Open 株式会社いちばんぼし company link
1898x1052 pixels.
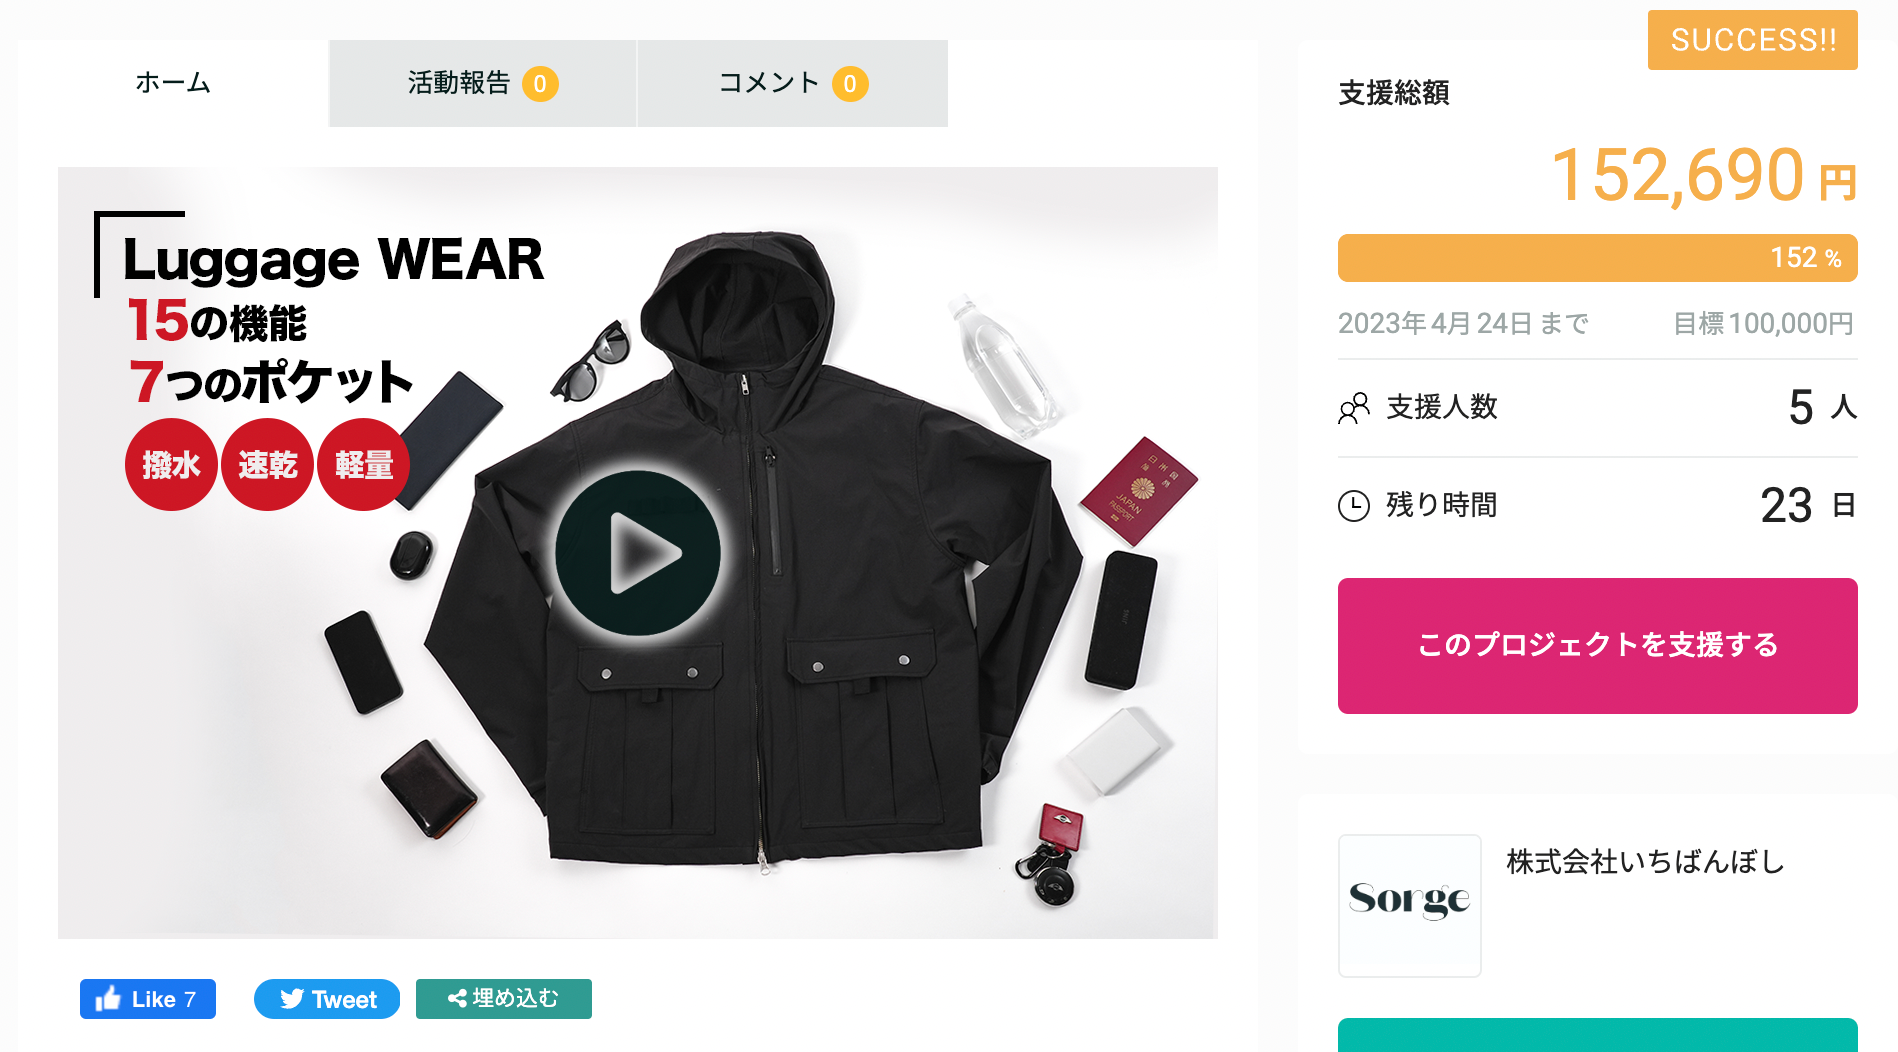[x=1646, y=862]
